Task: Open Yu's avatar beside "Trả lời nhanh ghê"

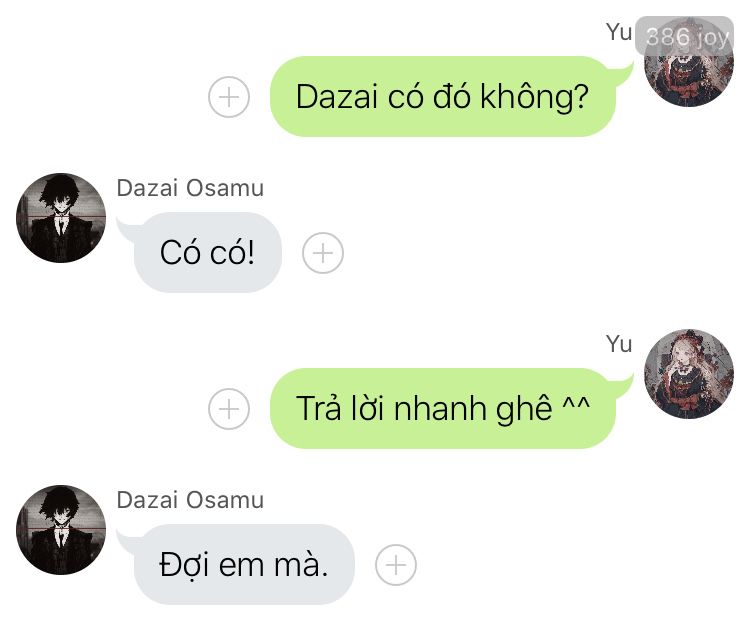Action: tap(689, 374)
